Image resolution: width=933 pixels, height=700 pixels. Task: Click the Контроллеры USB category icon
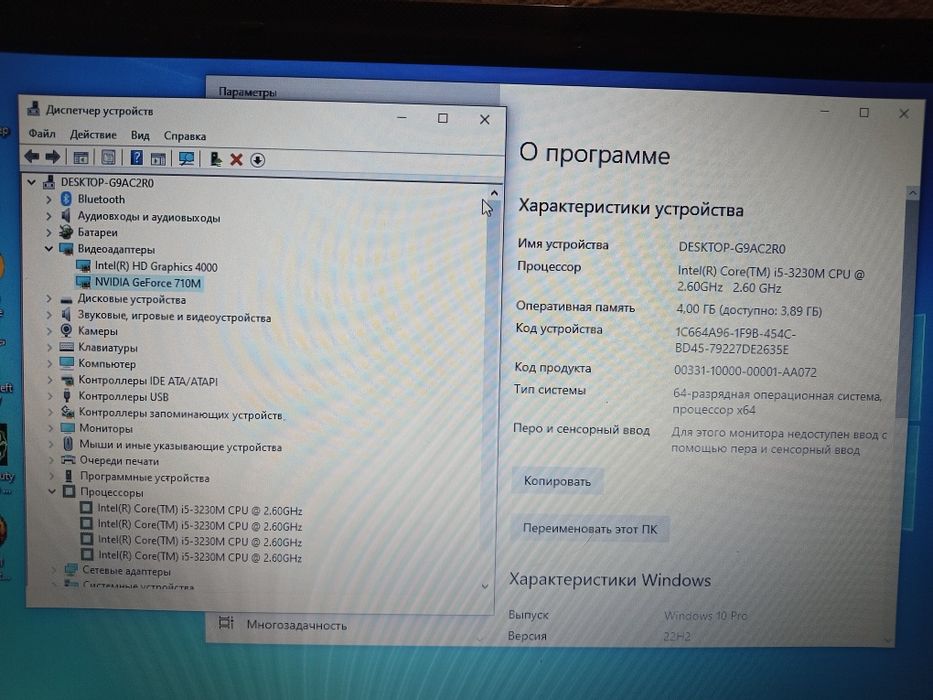coord(67,396)
